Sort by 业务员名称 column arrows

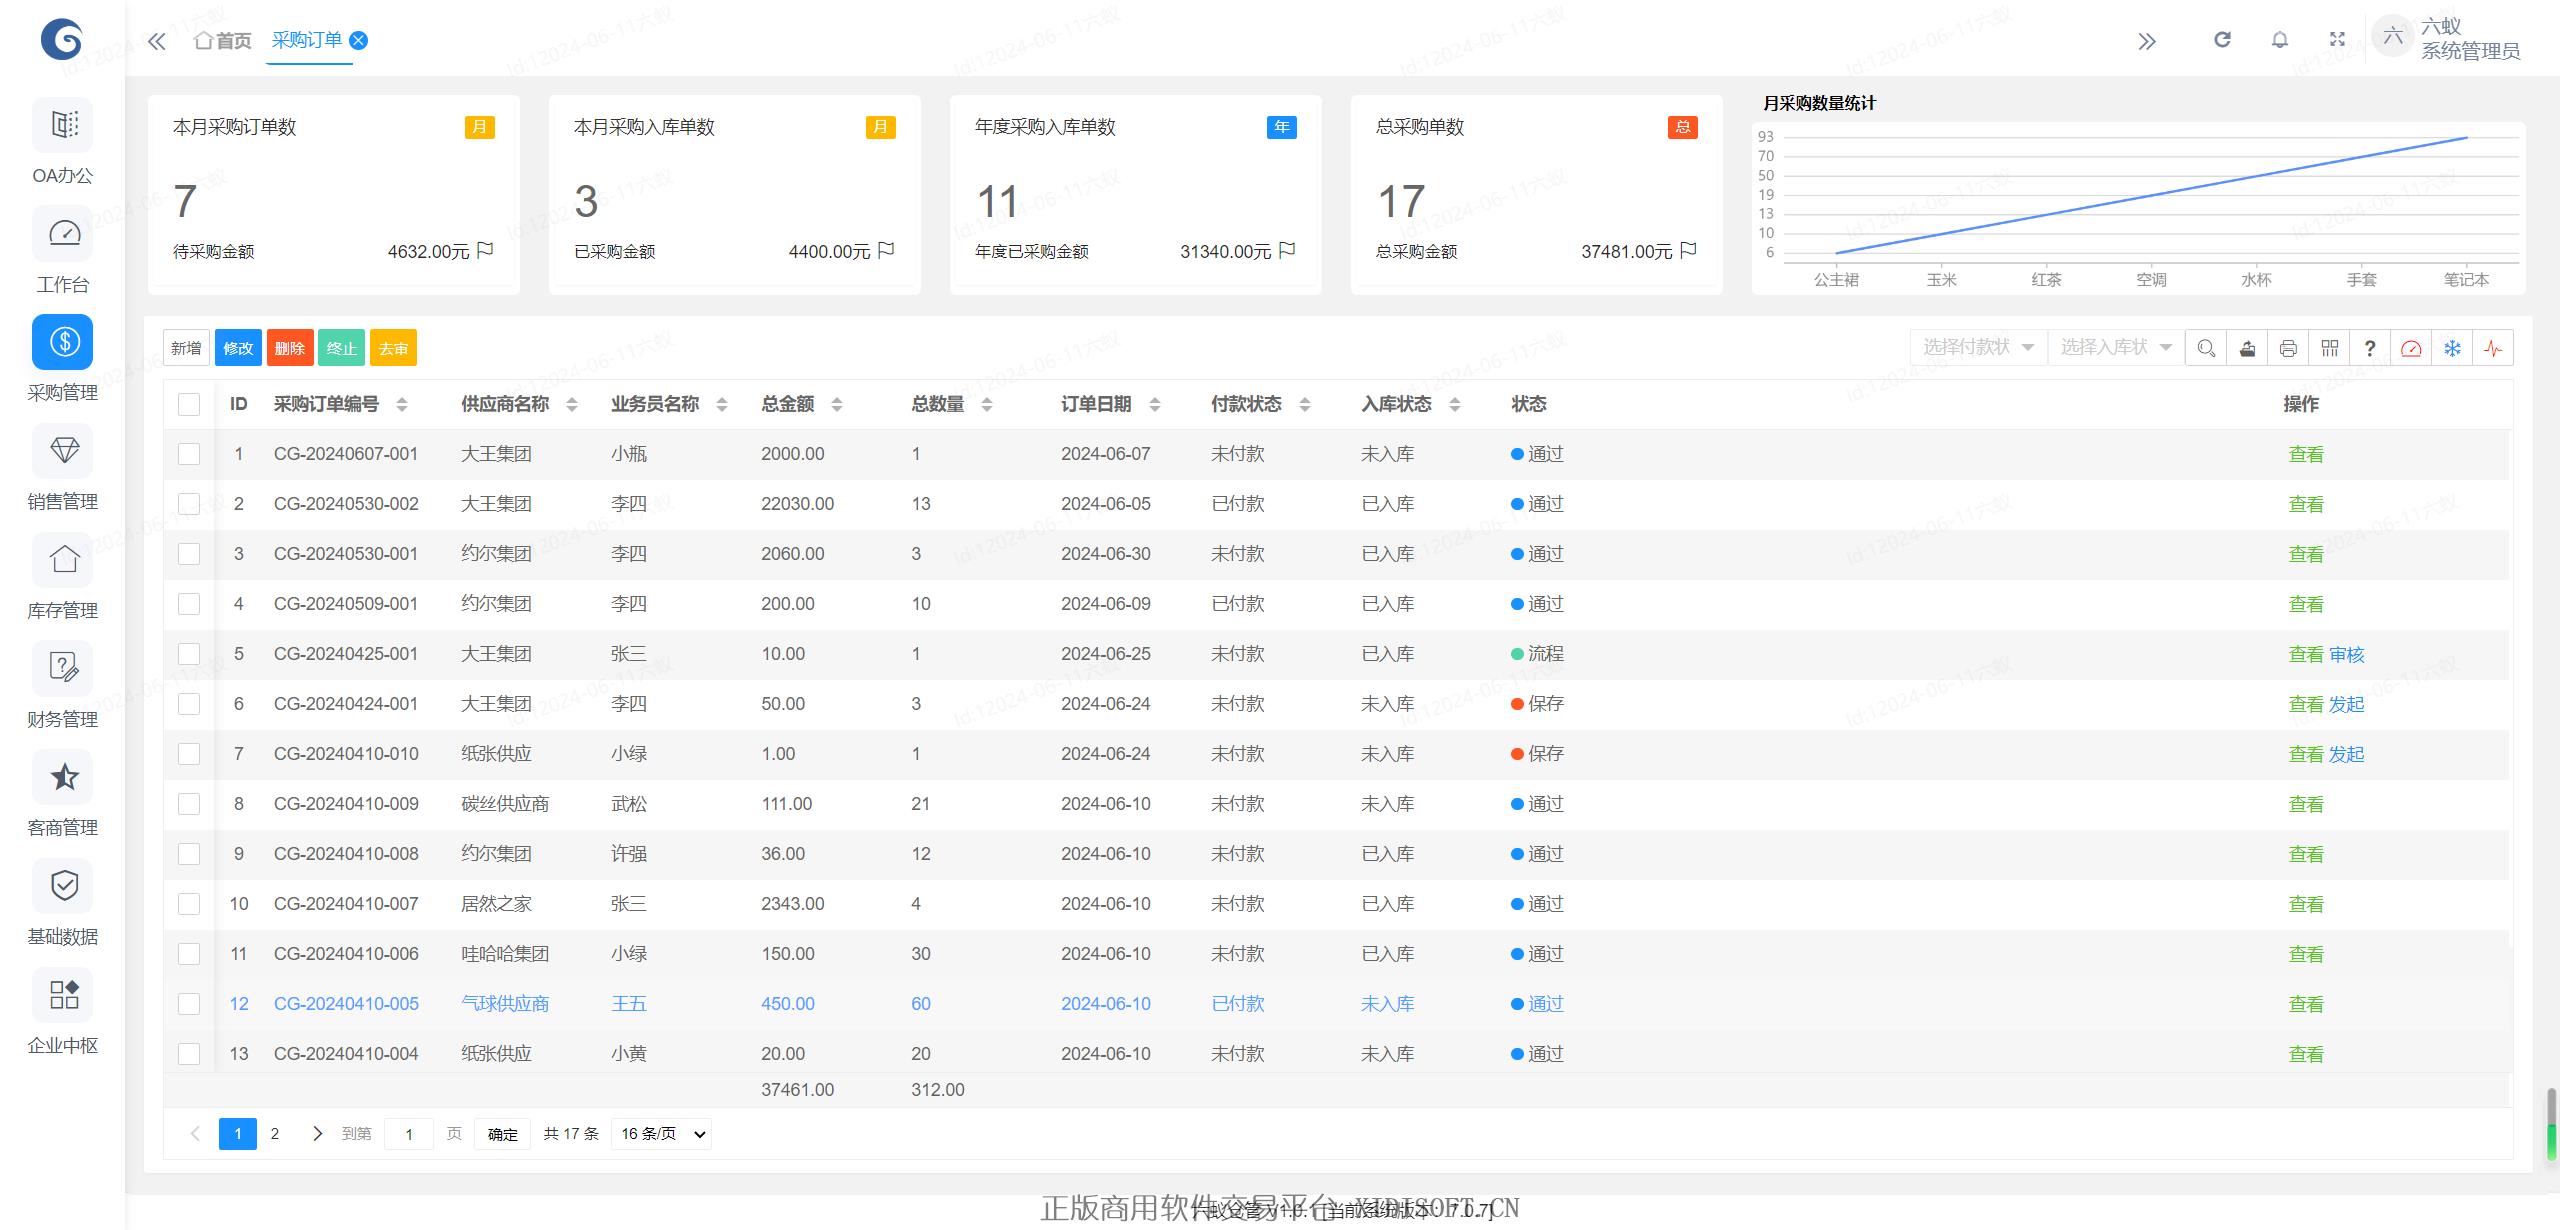coord(722,405)
